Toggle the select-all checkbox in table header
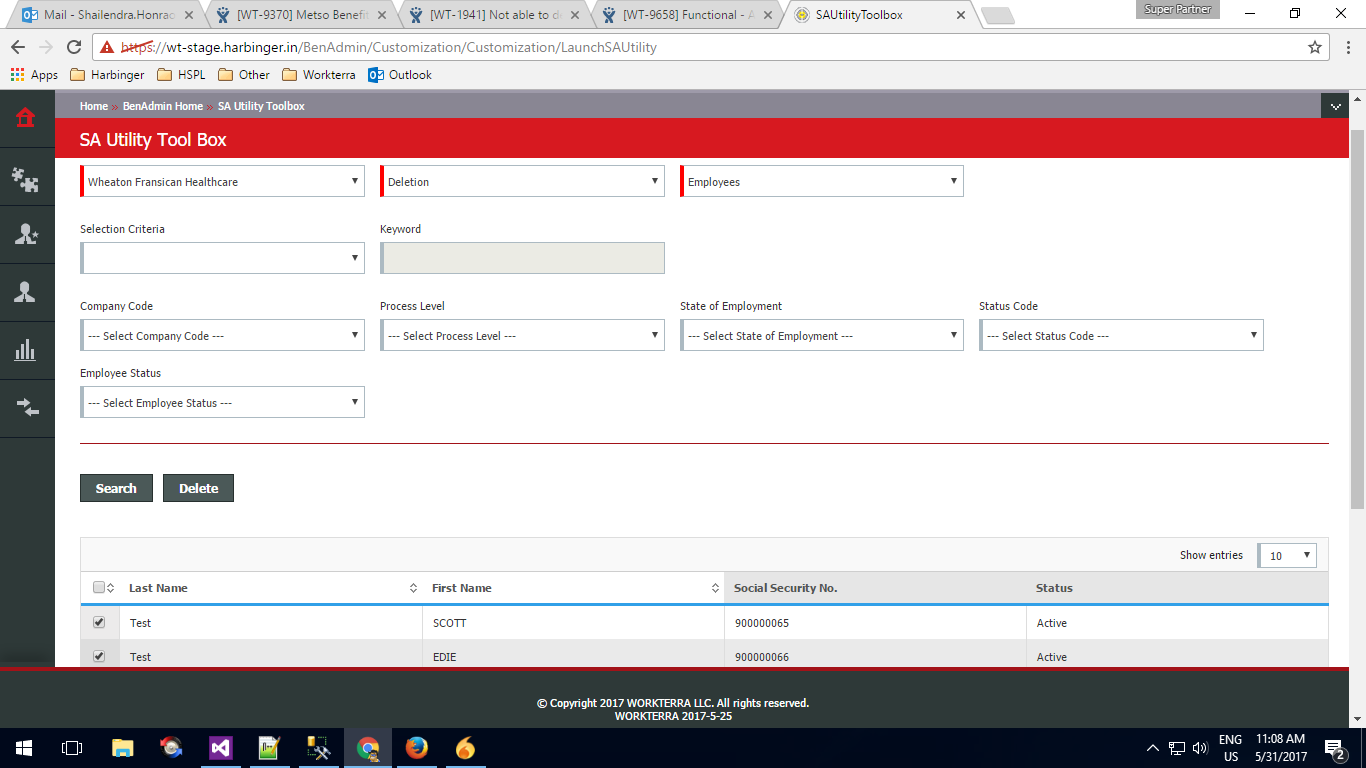 (x=99, y=588)
